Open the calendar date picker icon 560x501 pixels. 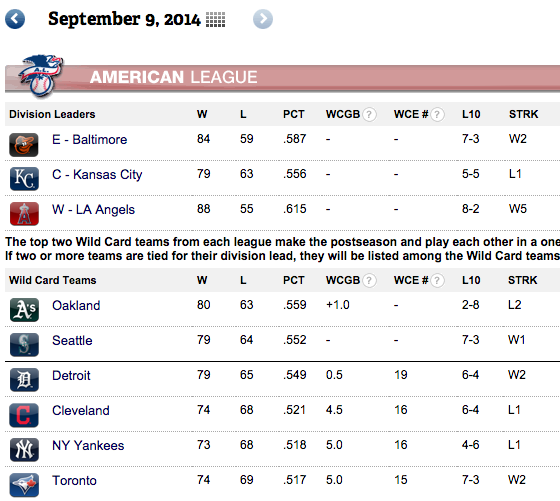(x=215, y=19)
